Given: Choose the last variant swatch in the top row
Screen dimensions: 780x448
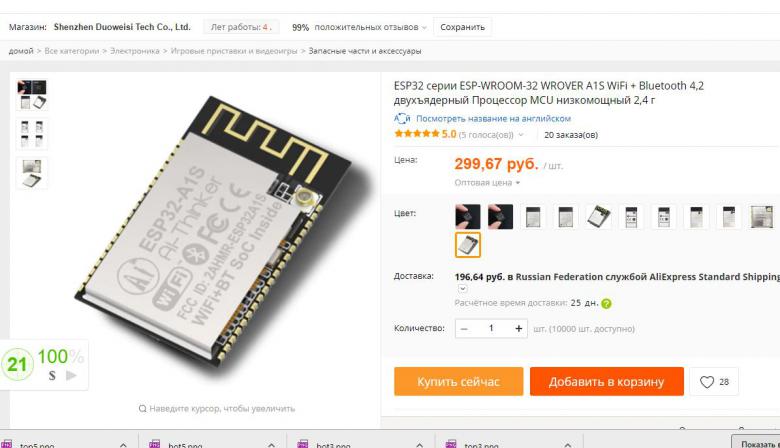Looking at the screenshot, I should click(x=762, y=217).
